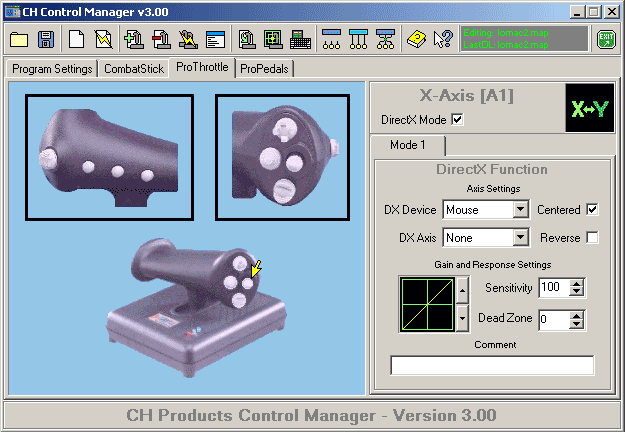Decrease Sensitivity with the down spinner
The width and height of the screenshot is (625, 432).
576,292
